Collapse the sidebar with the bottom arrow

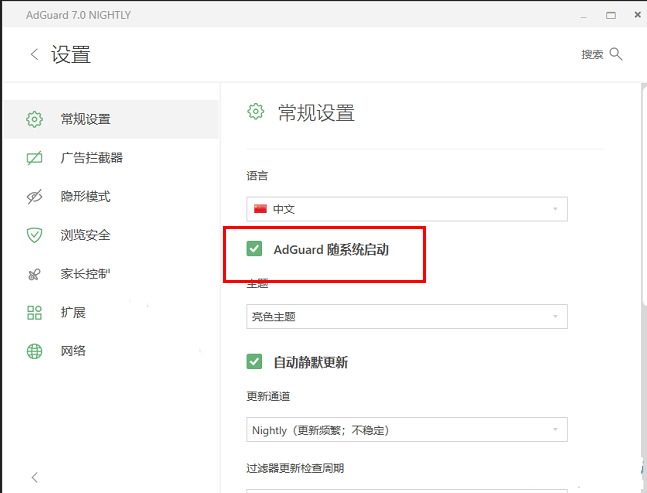35,477
